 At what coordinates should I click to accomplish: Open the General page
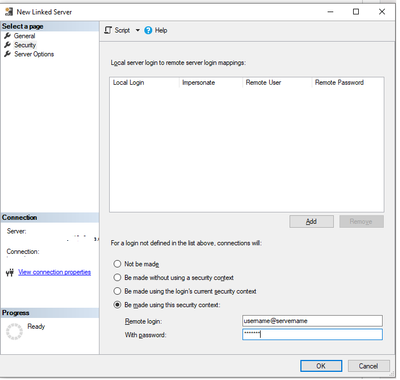tap(24, 36)
